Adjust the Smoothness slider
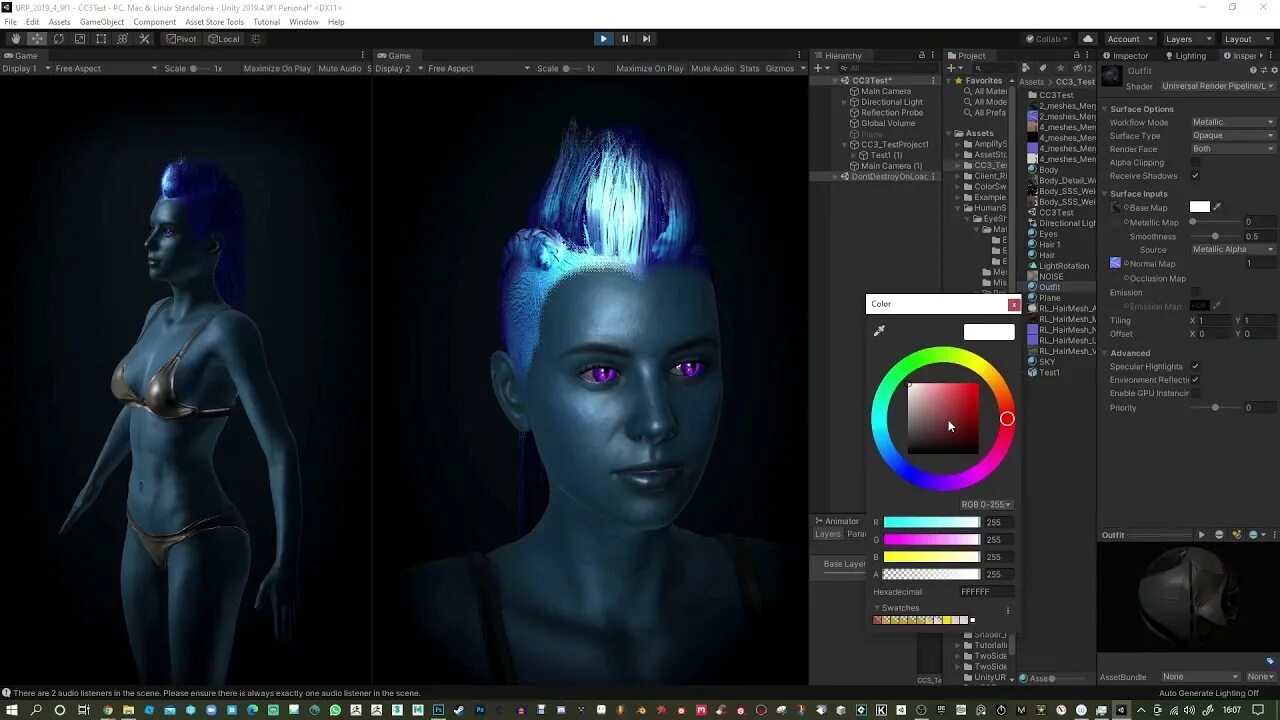The height and width of the screenshot is (720, 1280). pos(1214,236)
